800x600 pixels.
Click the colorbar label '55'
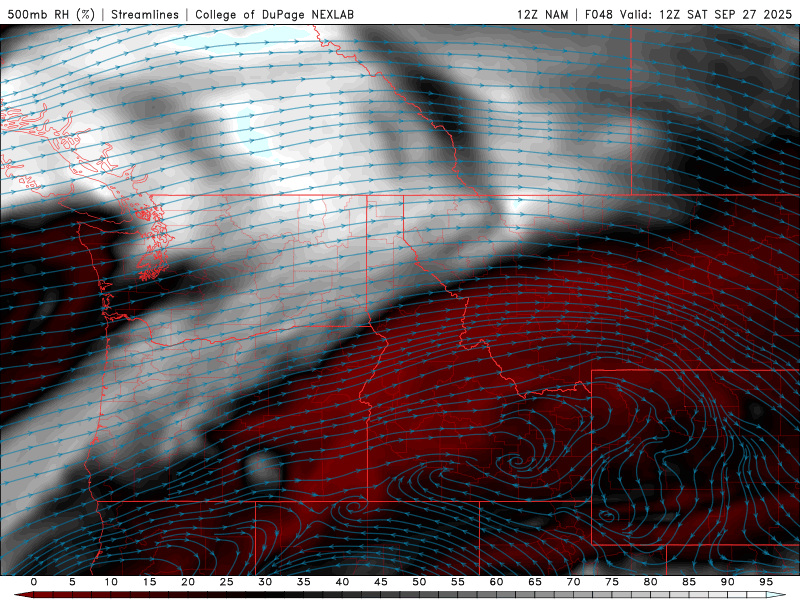(x=458, y=582)
